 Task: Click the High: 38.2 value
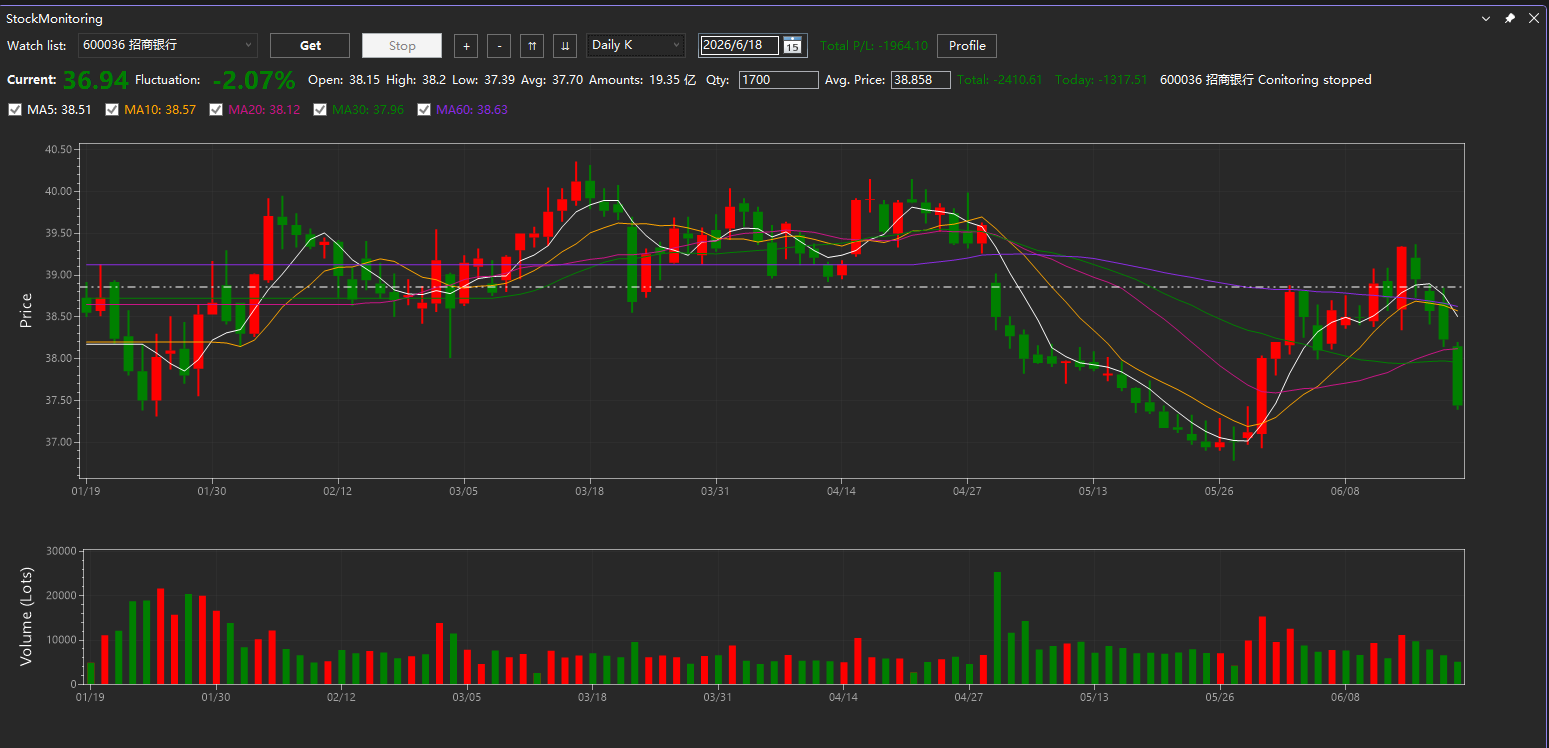416,80
